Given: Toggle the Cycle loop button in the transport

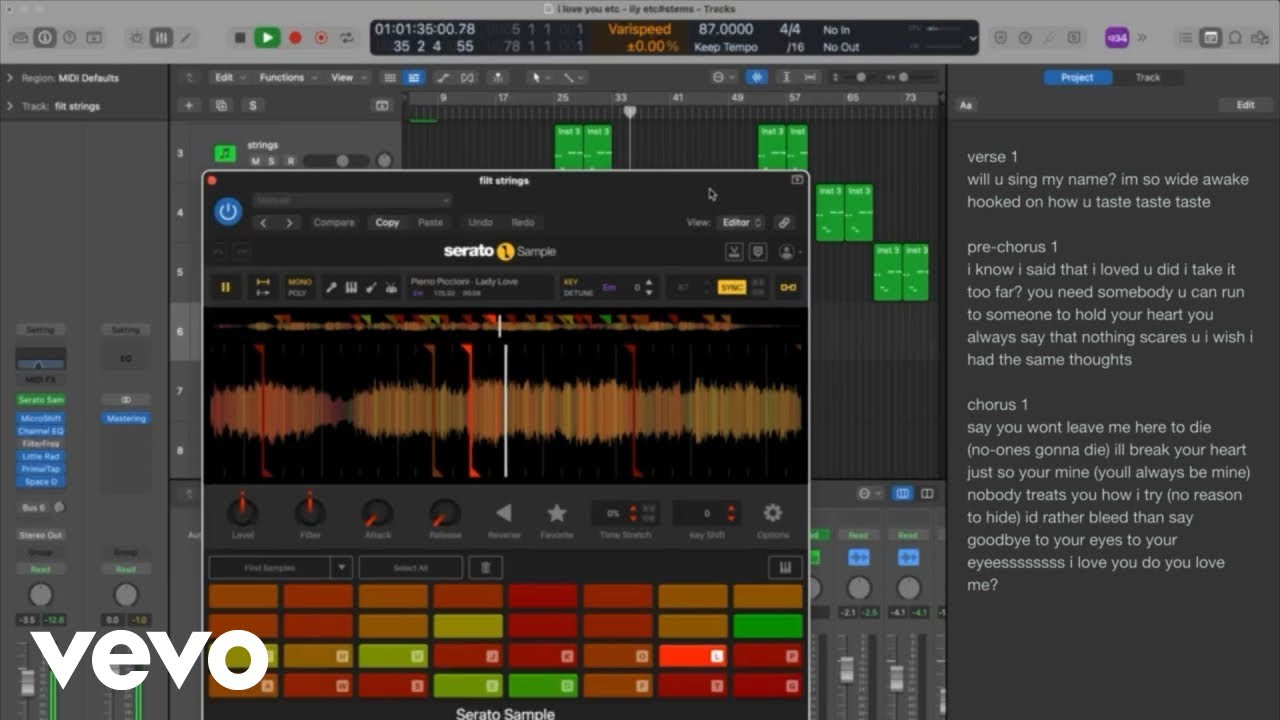Looking at the screenshot, I should point(347,38).
